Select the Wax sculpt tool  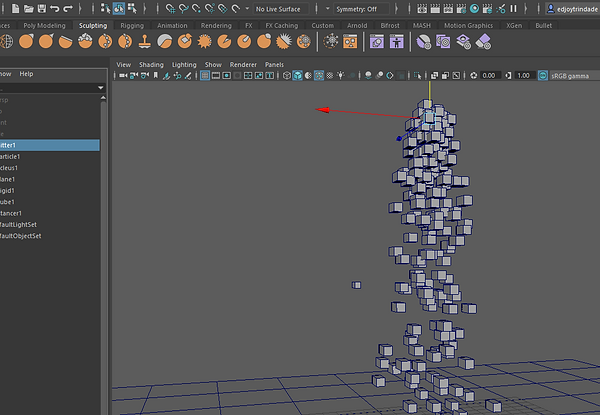tap(165, 41)
